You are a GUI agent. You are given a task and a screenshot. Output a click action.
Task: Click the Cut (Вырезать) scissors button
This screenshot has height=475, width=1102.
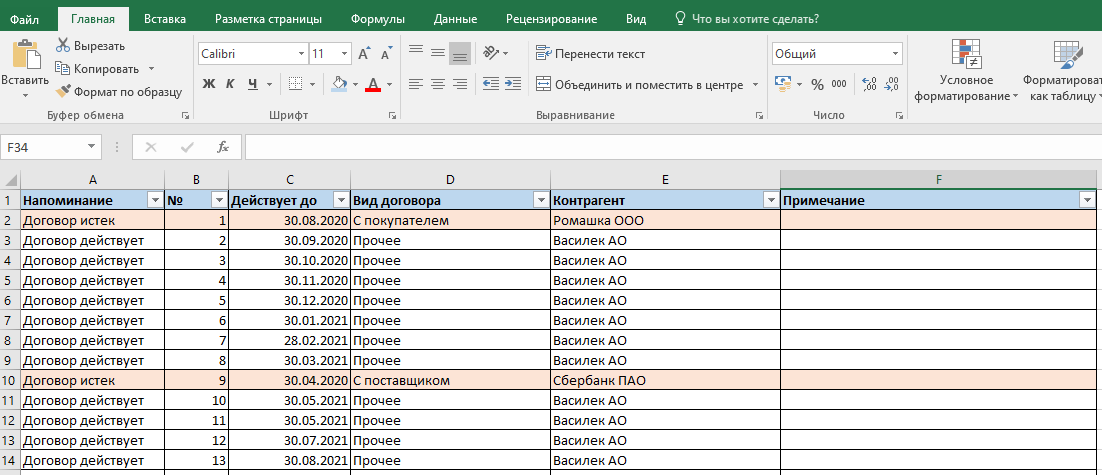tap(91, 46)
